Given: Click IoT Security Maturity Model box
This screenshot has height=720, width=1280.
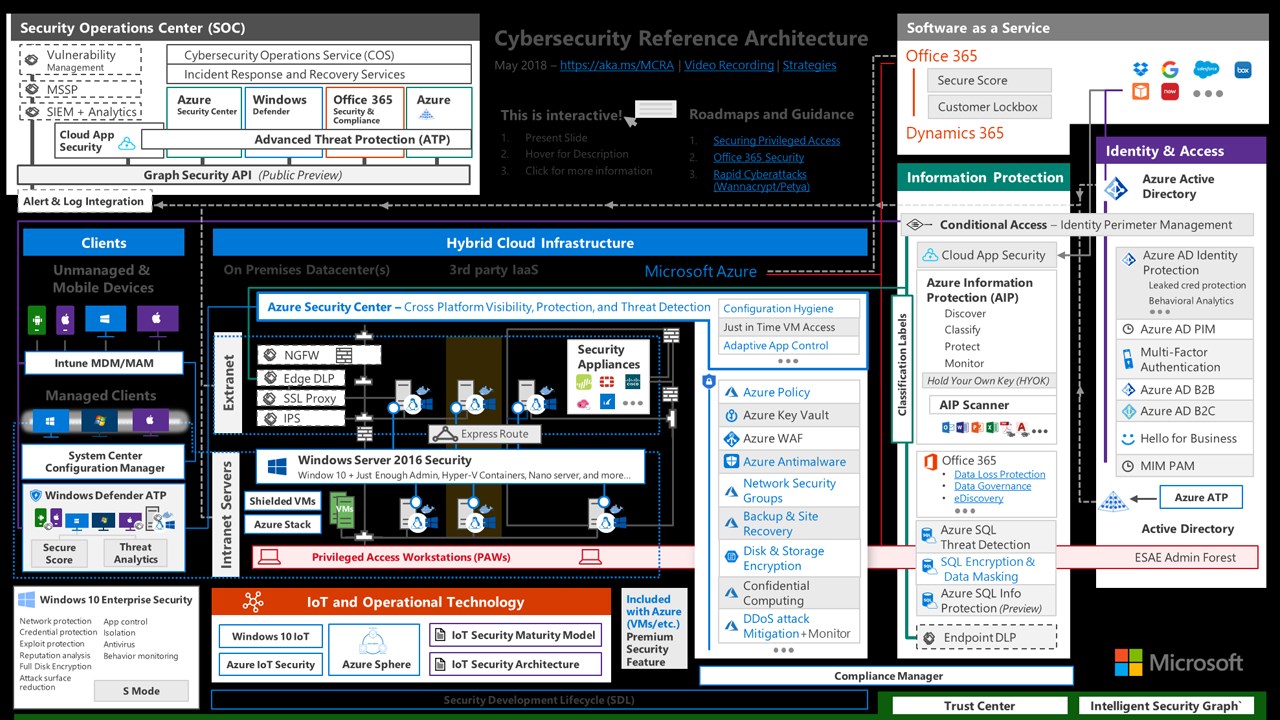Looking at the screenshot, I should (x=516, y=635).
